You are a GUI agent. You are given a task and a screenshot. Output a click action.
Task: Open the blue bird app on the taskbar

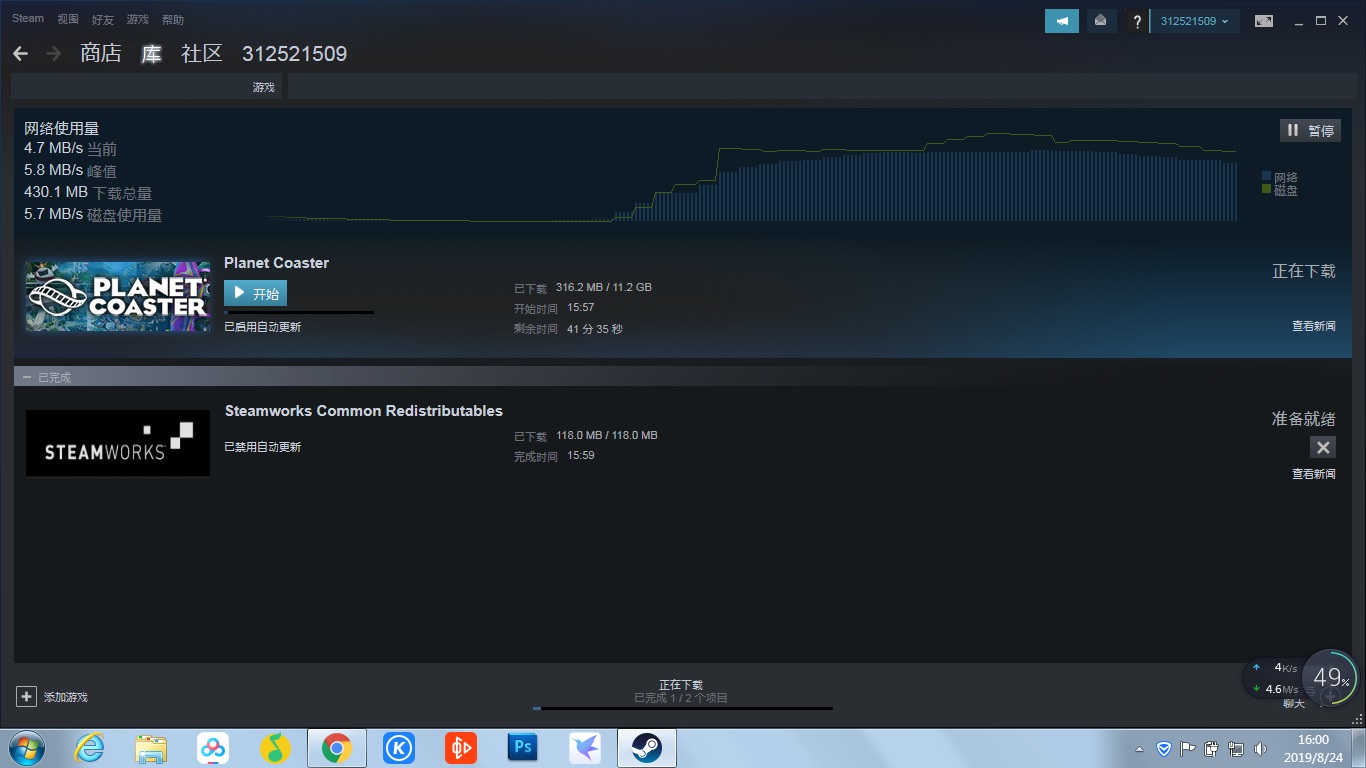[x=585, y=748]
